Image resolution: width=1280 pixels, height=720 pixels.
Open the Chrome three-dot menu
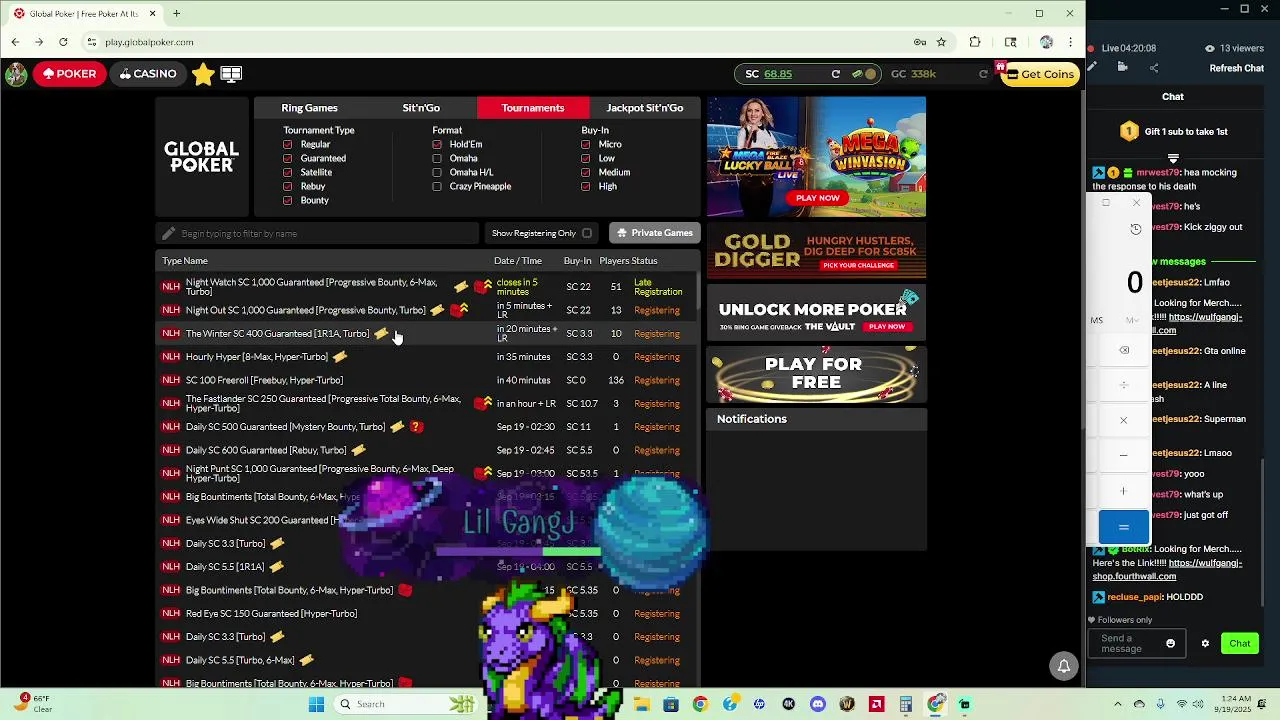click(1070, 42)
